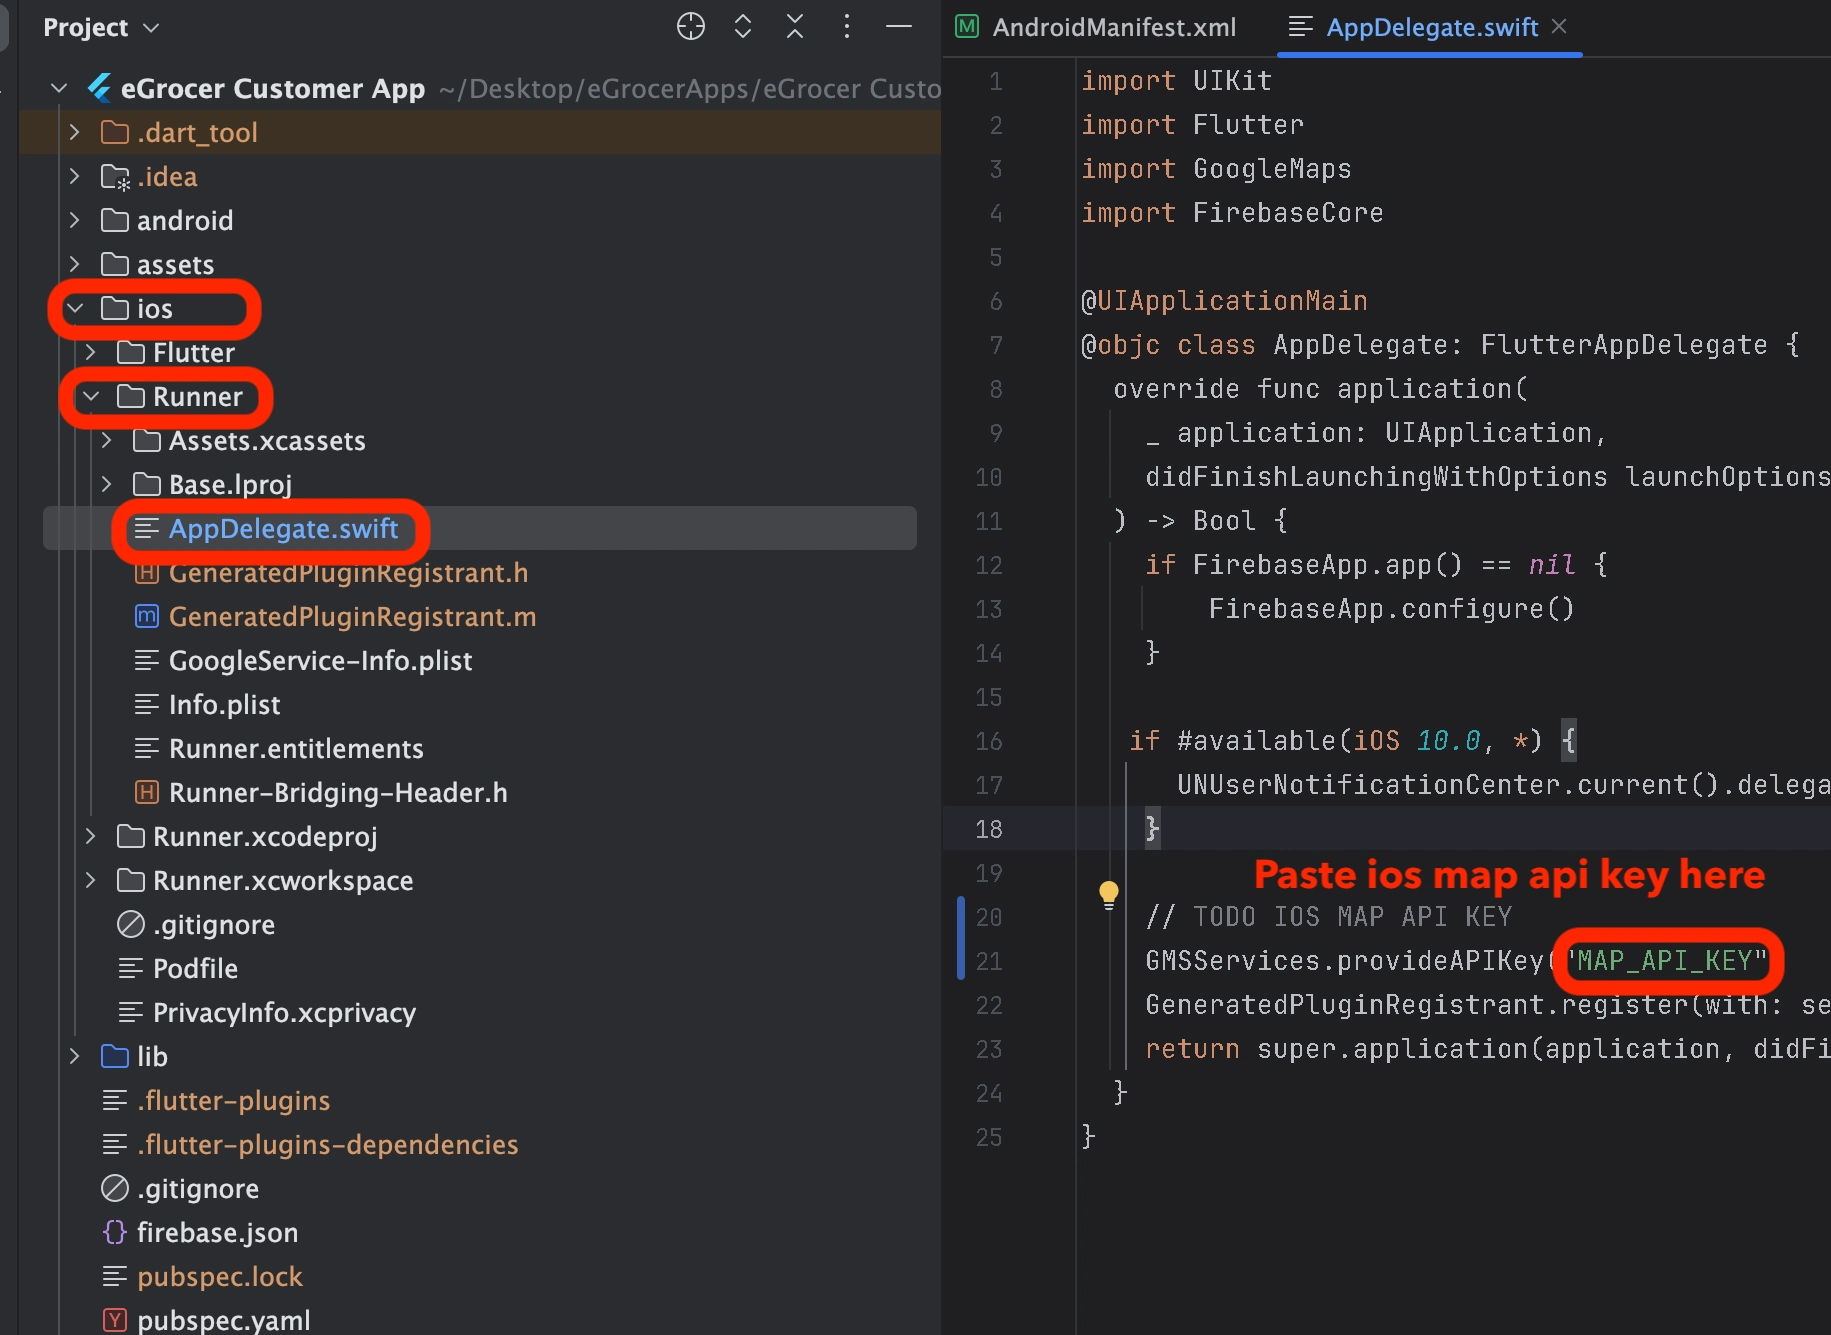Select the AppDelegate.swift editor tab
The width and height of the screenshot is (1831, 1335).
coord(1432,27)
